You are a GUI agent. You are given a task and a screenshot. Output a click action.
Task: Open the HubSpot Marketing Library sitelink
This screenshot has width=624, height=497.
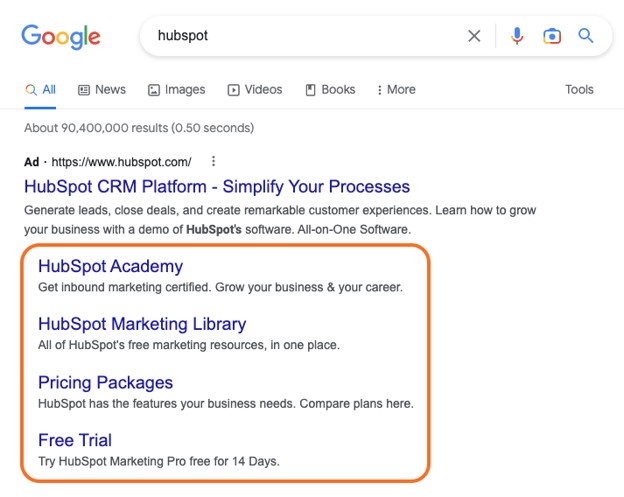(x=142, y=324)
